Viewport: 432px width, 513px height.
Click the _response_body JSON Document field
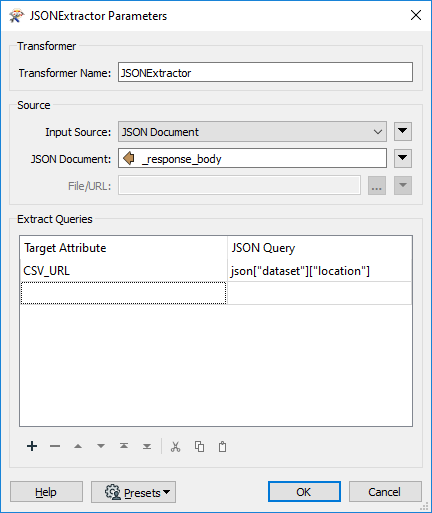click(x=252, y=158)
